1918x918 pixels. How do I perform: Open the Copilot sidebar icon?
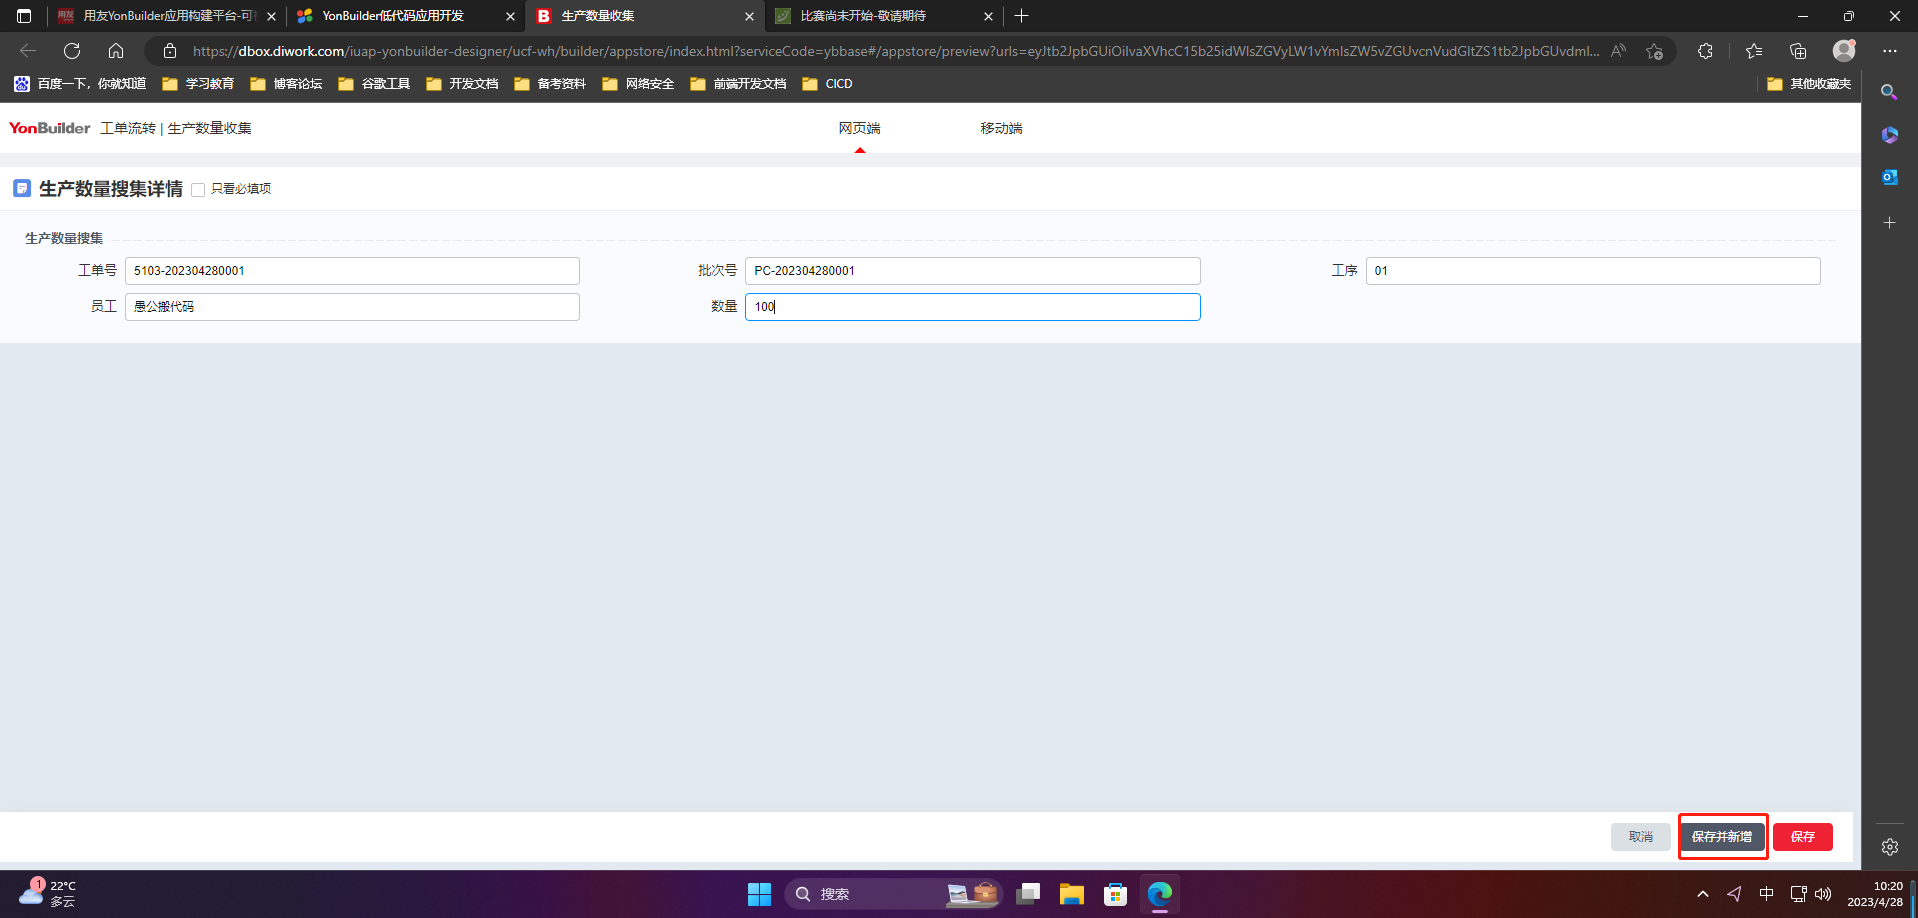click(1889, 135)
